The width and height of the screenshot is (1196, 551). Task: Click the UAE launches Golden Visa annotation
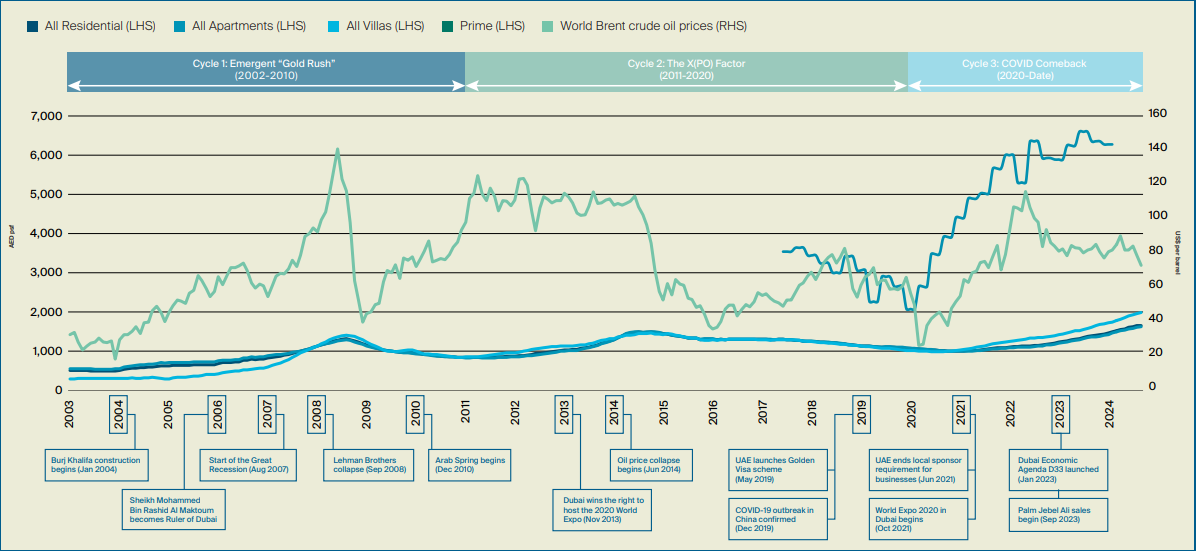(x=778, y=470)
